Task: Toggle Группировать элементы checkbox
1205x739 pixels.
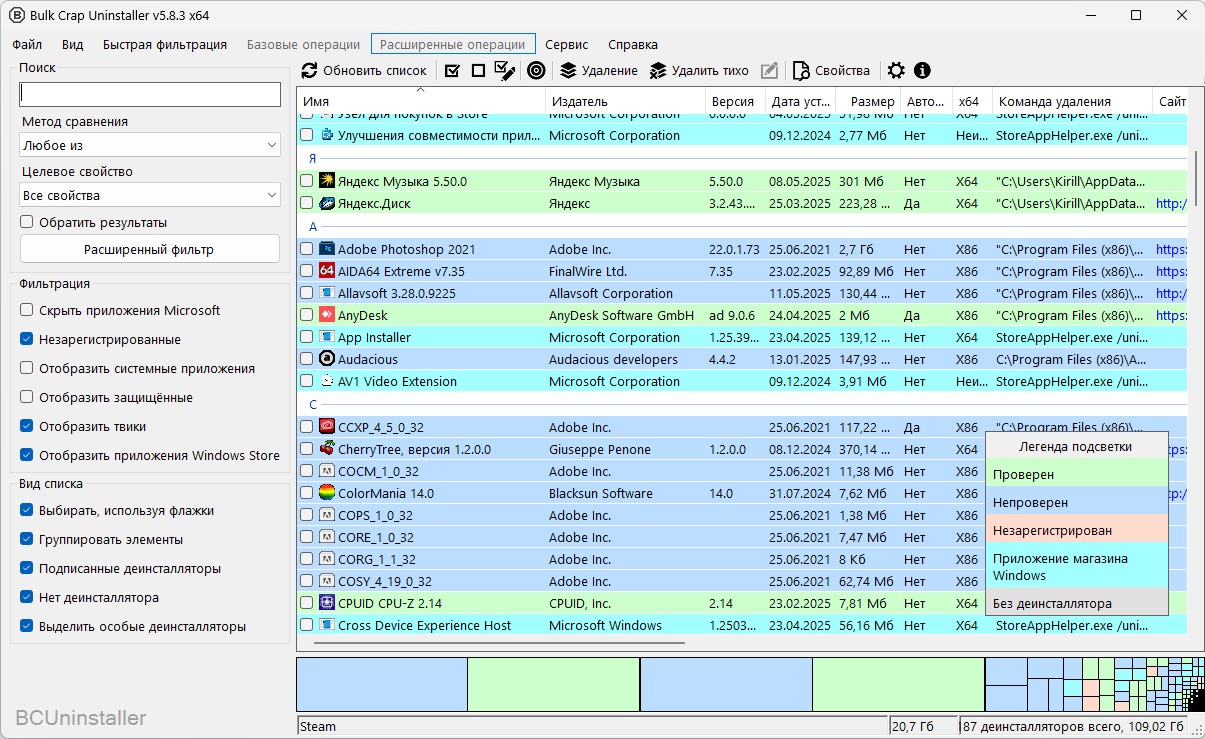Action: (x=27, y=539)
